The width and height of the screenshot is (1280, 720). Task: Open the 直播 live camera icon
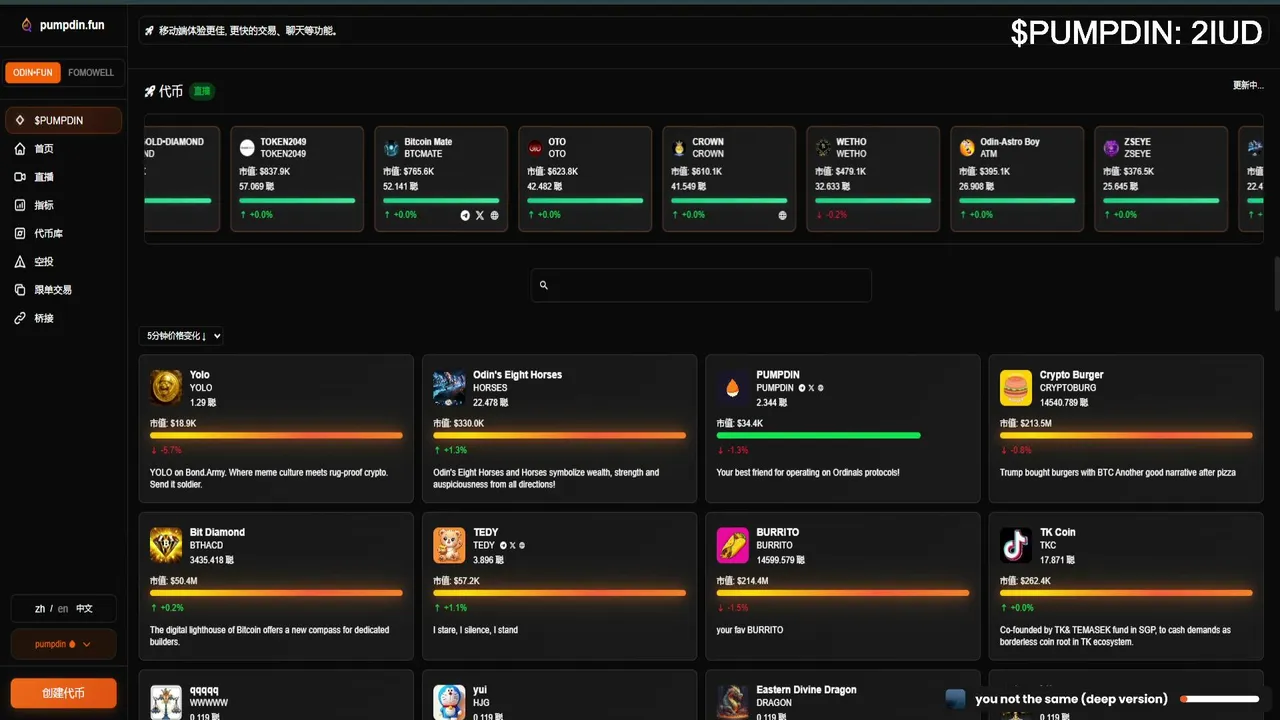(20, 177)
